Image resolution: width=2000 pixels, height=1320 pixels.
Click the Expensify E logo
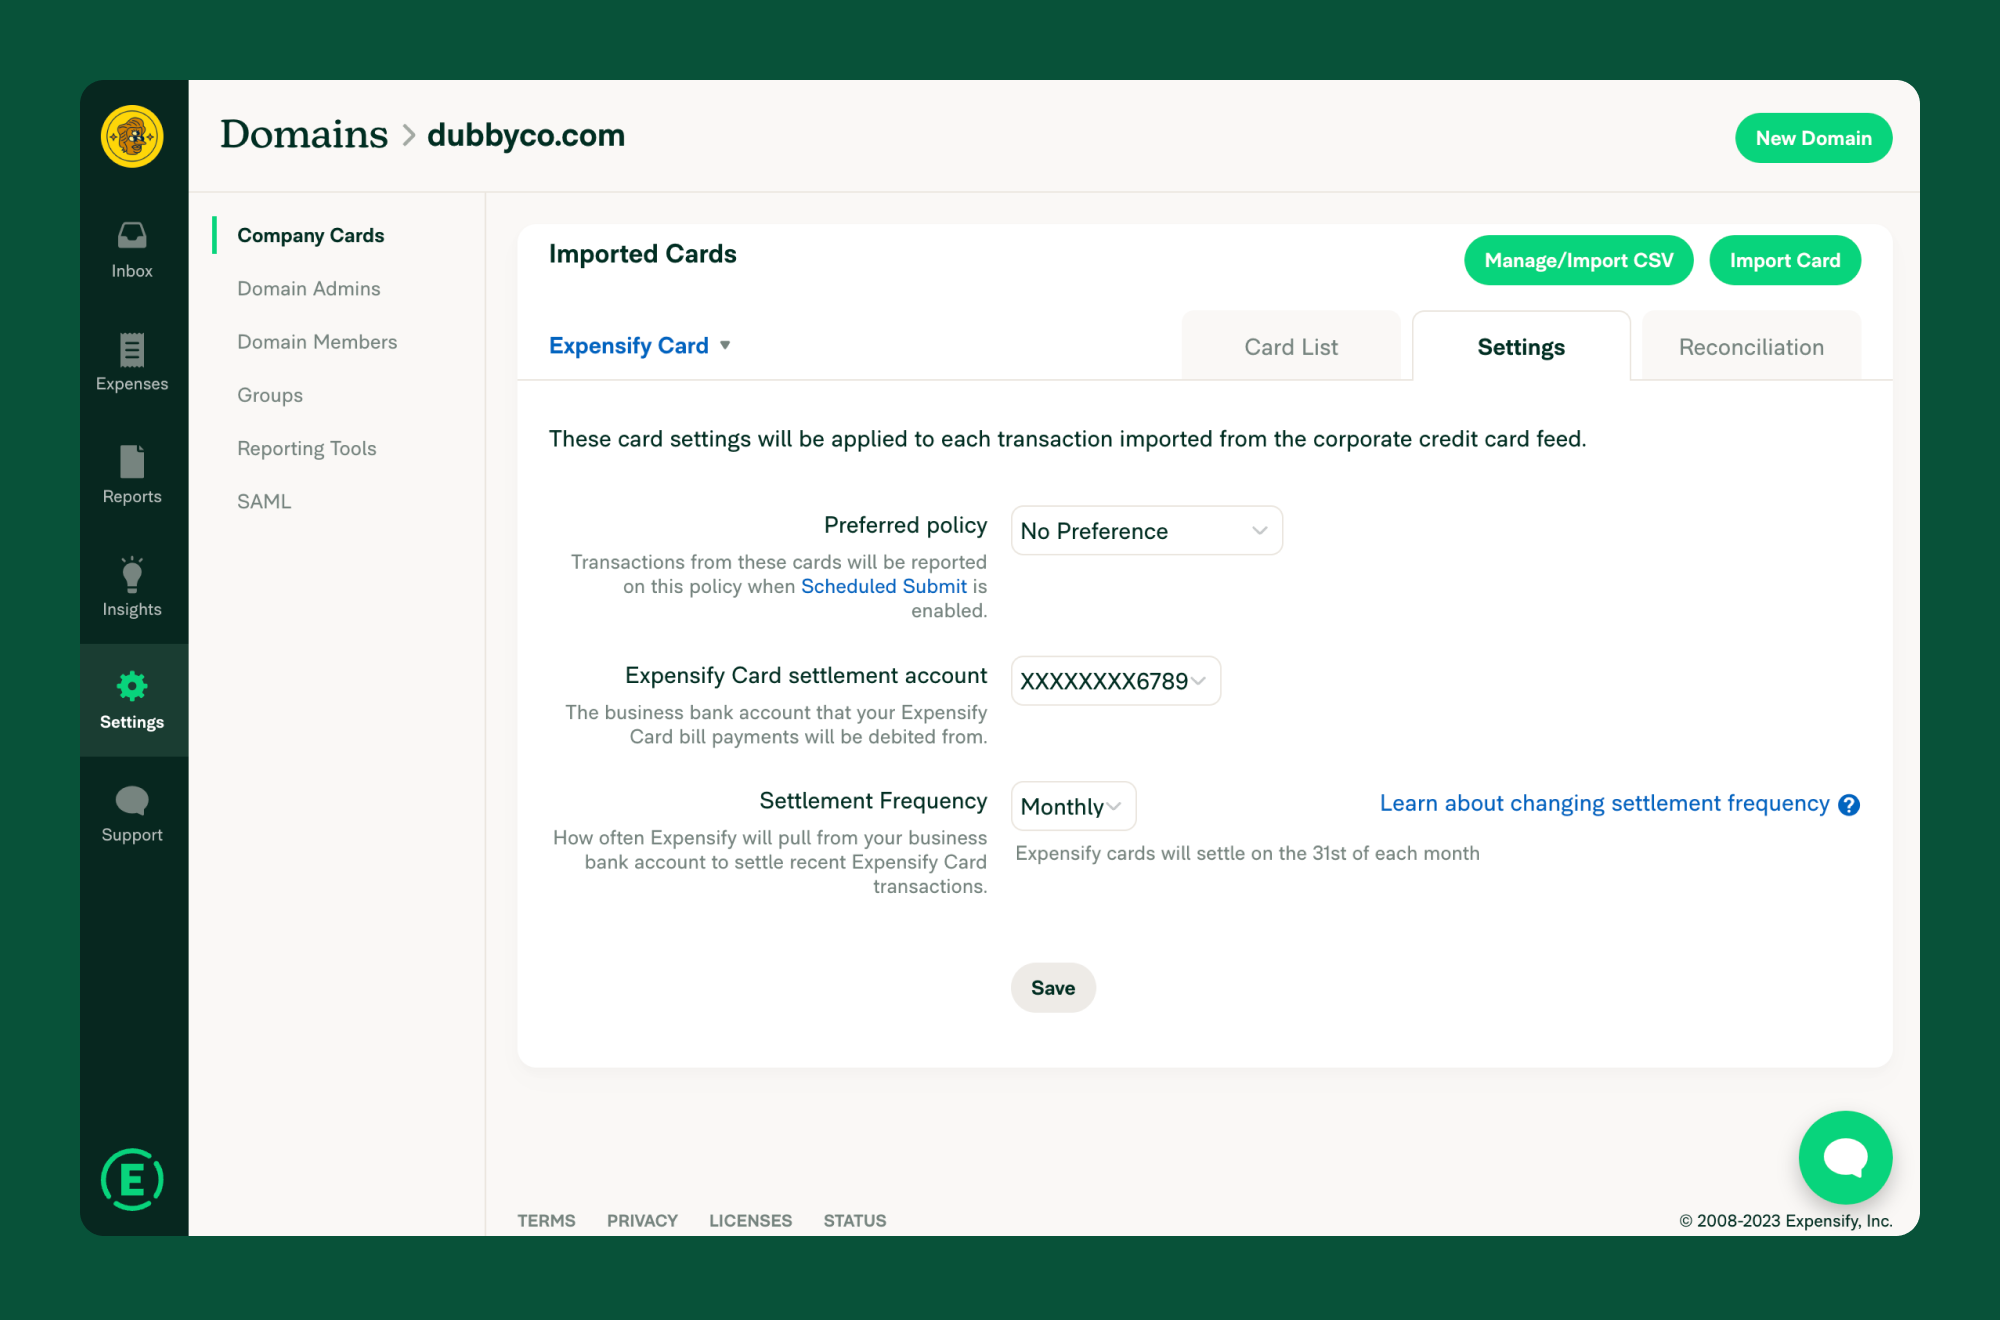132,1180
